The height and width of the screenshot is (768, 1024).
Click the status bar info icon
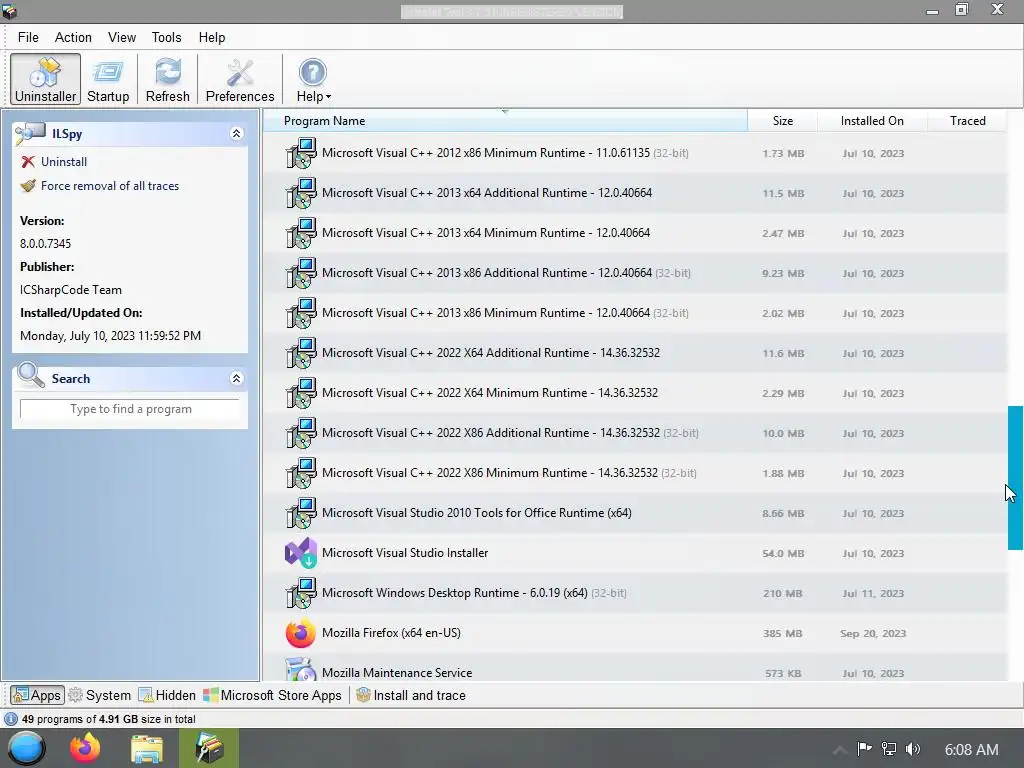point(11,719)
